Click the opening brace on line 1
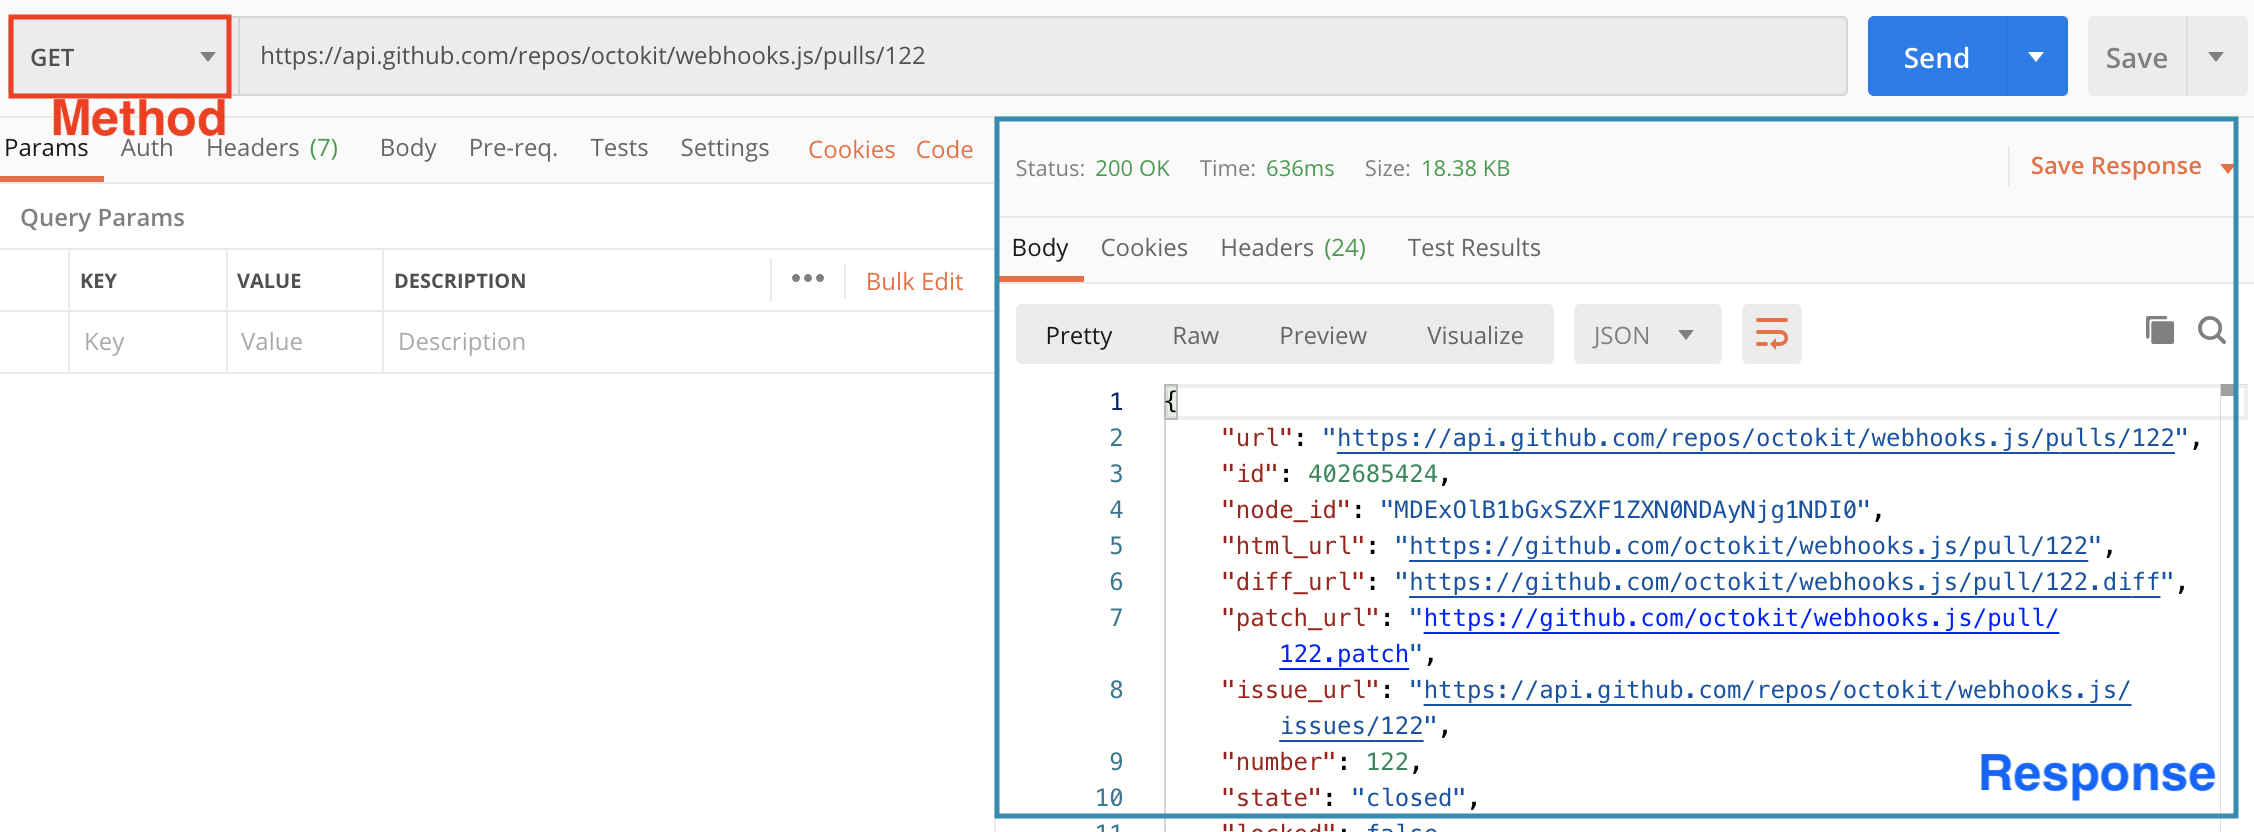2254x832 pixels. point(1171,402)
